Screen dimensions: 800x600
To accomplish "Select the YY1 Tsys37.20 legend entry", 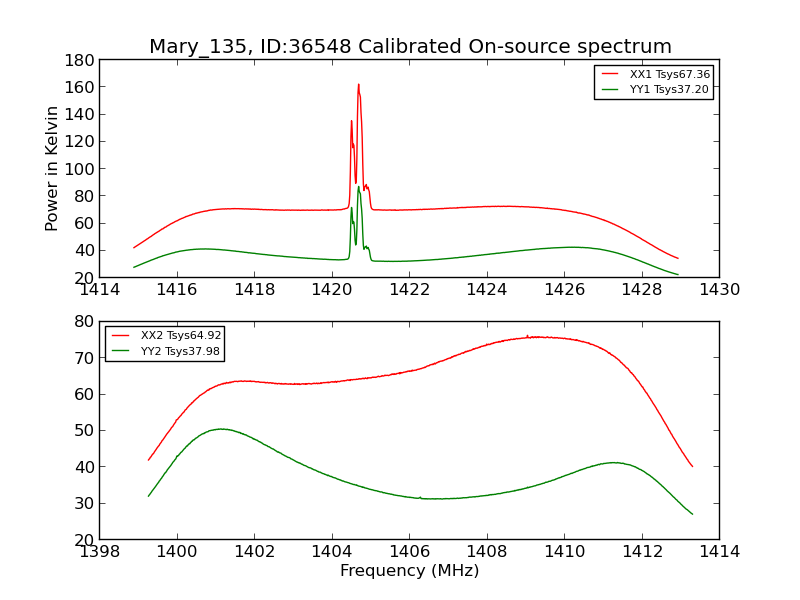I will pos(669,89).
